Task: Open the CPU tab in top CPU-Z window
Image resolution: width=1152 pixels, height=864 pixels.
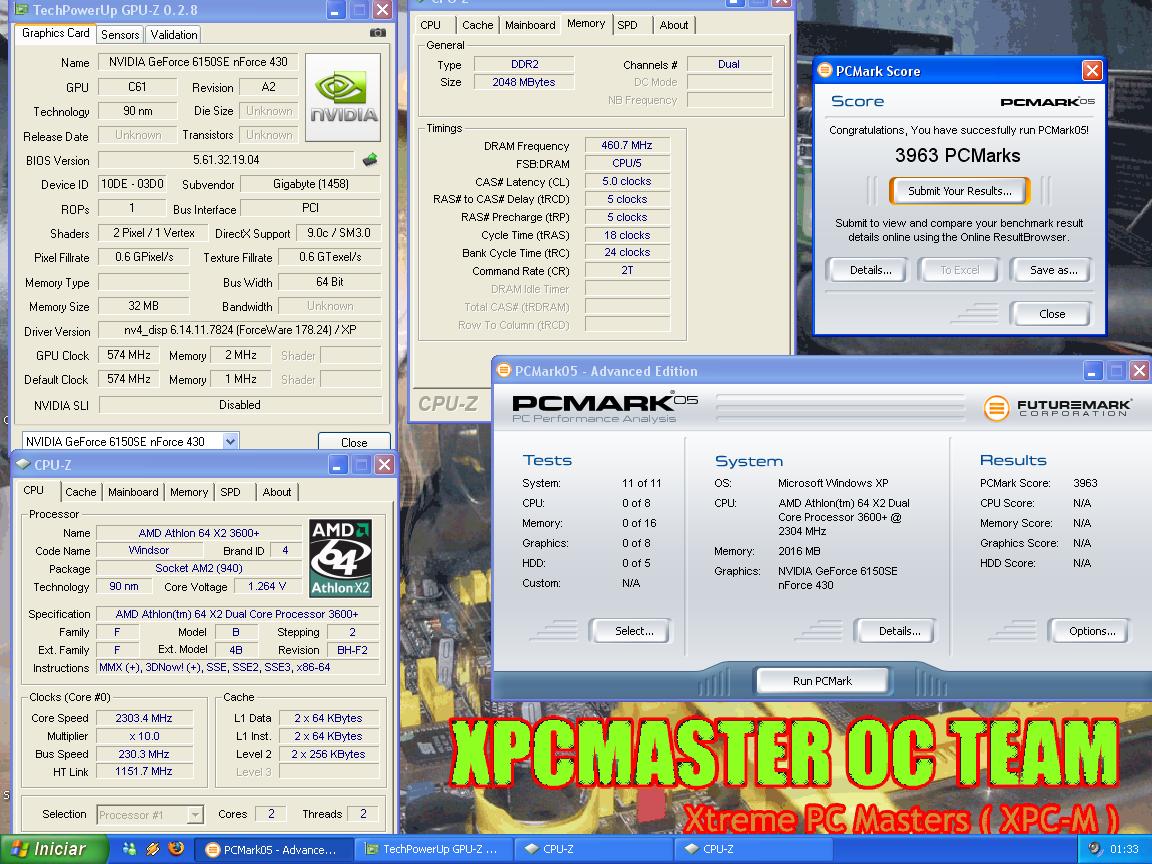Action: [x=431, y=25]
